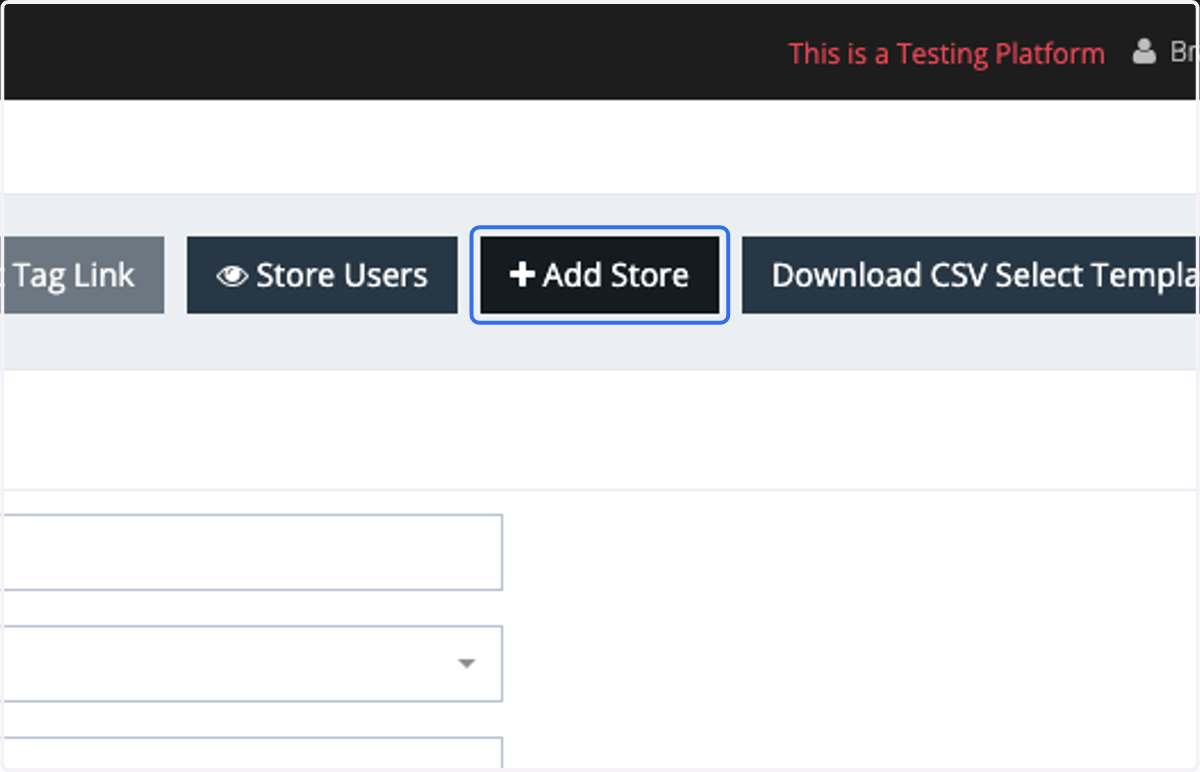This screenshot has width=1200, height=772.
Task: Open the Store Users view
Action: click(x=322, y=275)
